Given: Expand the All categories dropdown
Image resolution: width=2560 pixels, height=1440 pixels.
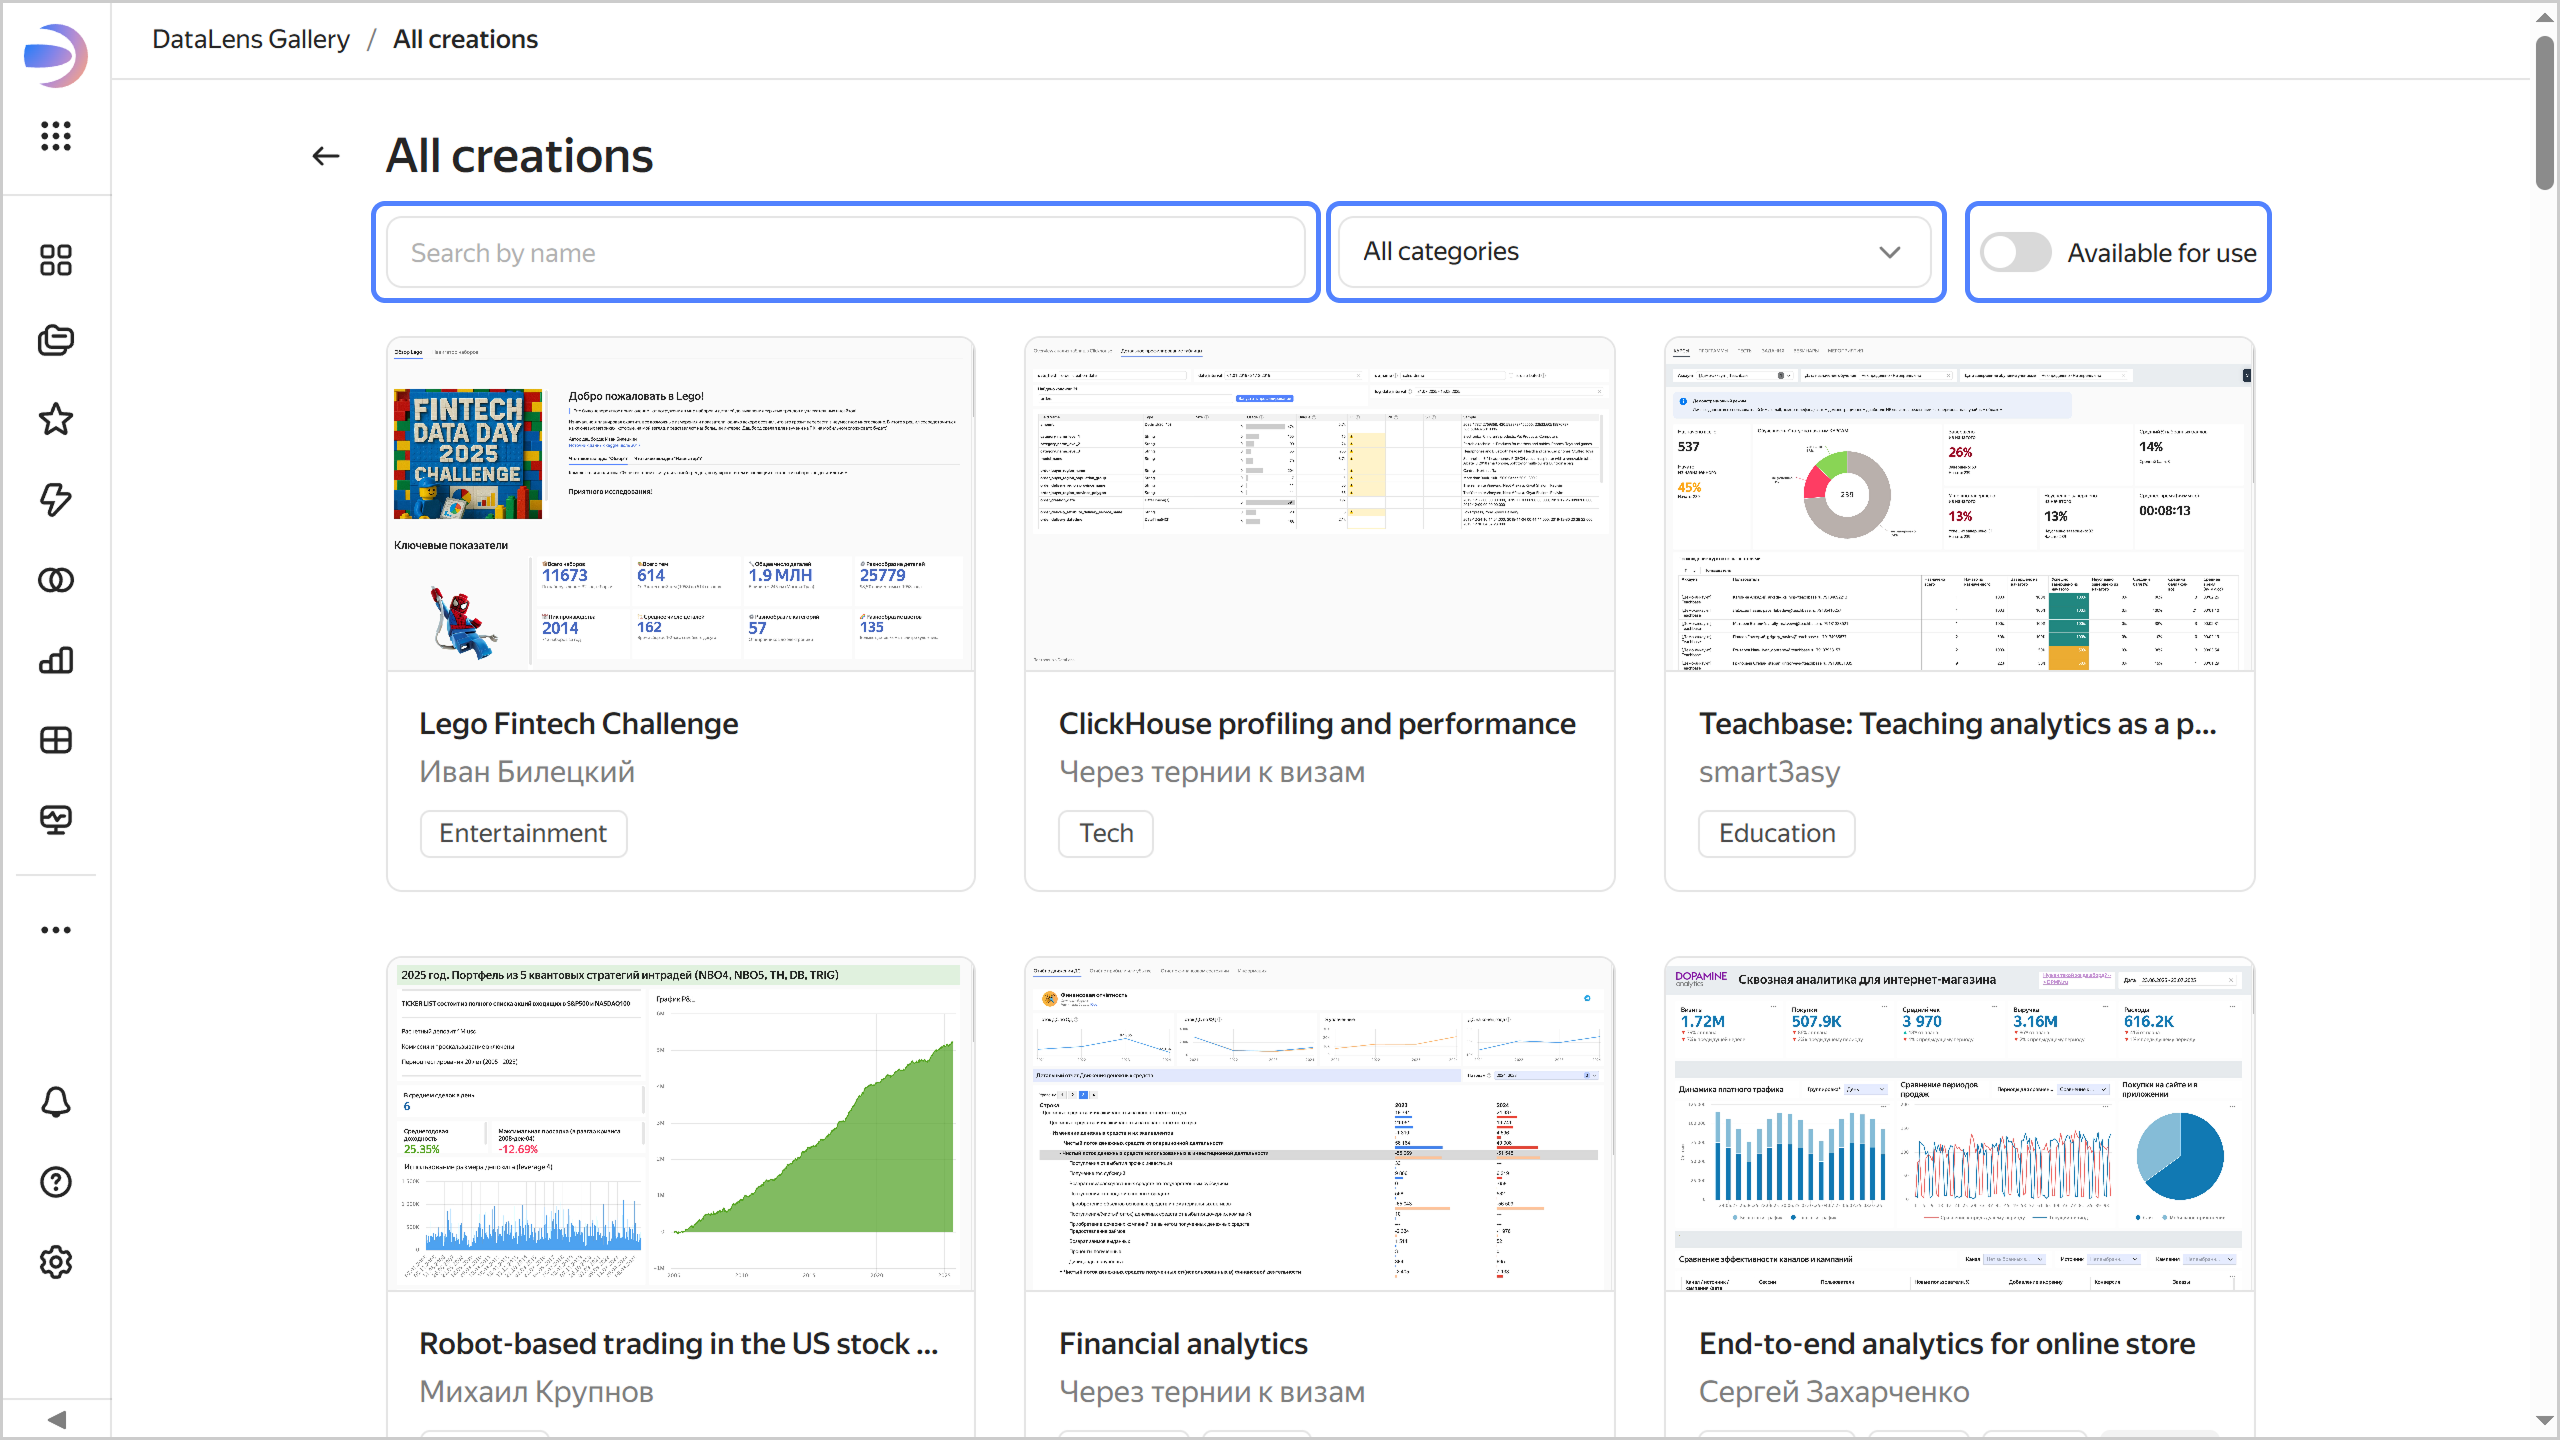Looking at the screenshot, I should click(x=1634, y=252).
